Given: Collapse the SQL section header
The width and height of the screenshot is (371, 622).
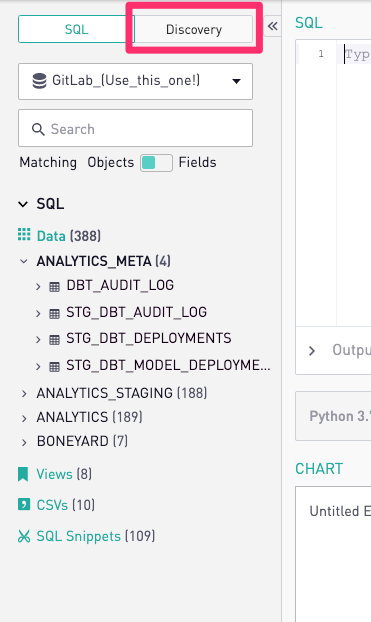Looking at the screenshot, I should click(x=23, y=204).
